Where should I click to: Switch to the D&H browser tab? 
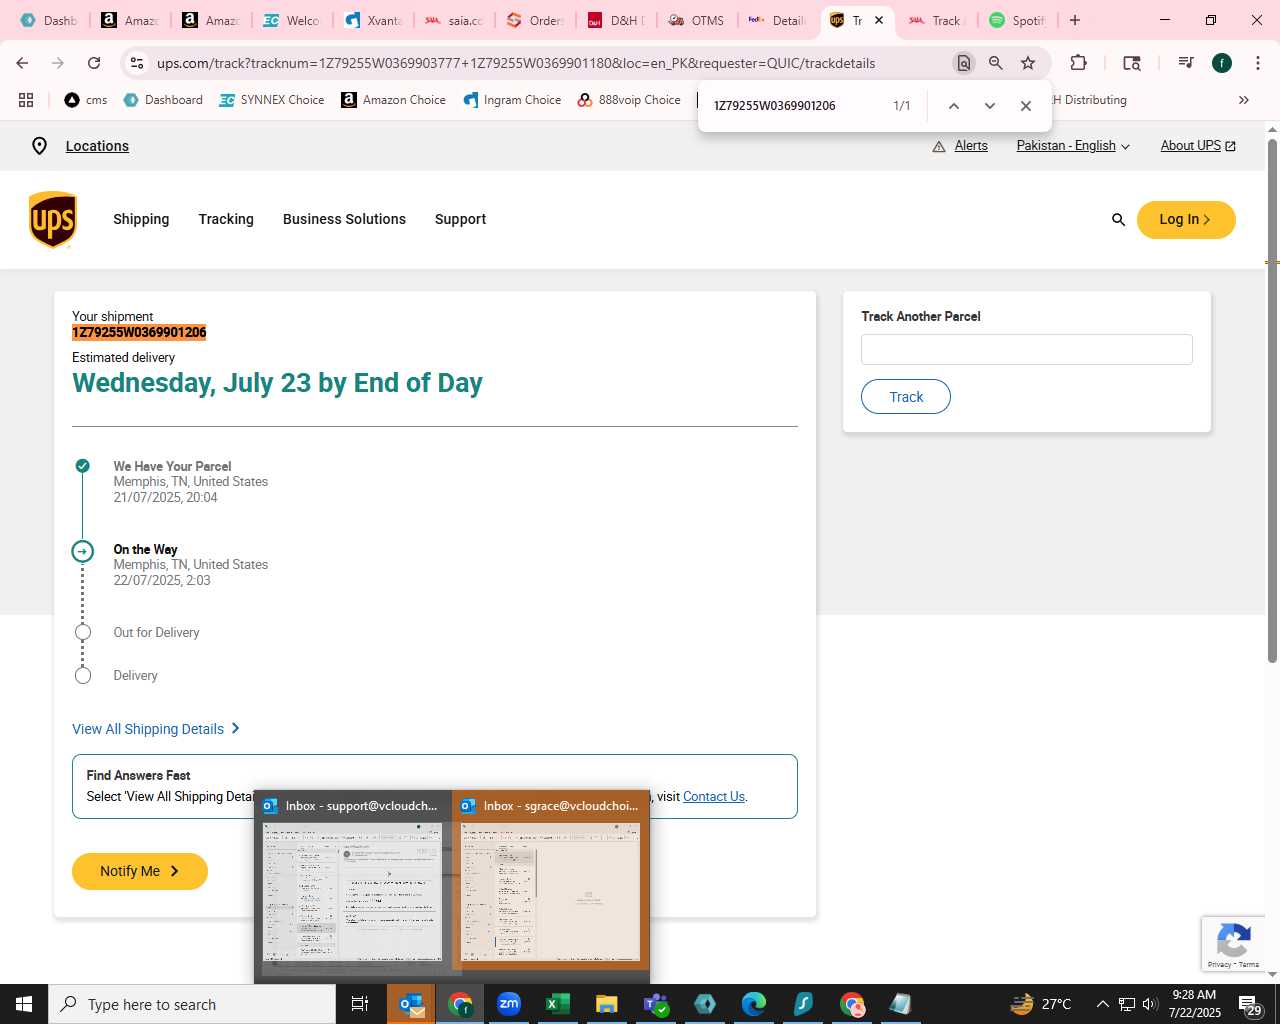tap(616, 20)
